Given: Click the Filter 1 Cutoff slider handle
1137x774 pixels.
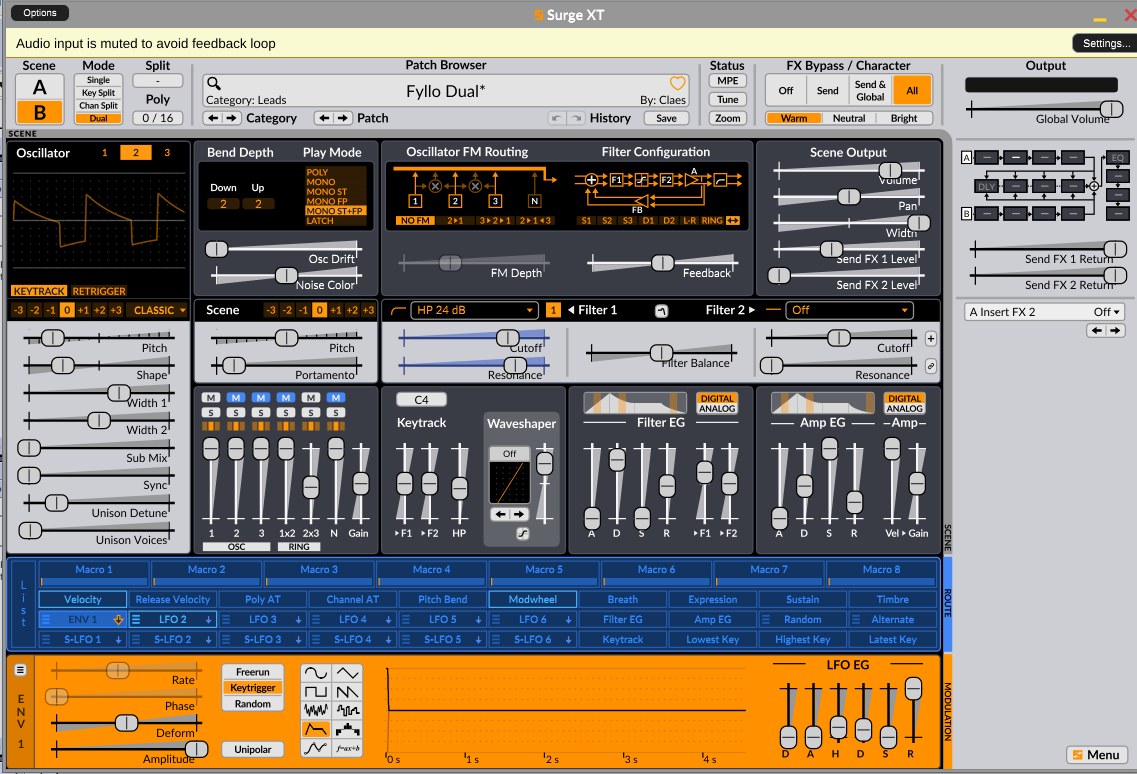Looking at the screenshot, I should click(508, 337).
